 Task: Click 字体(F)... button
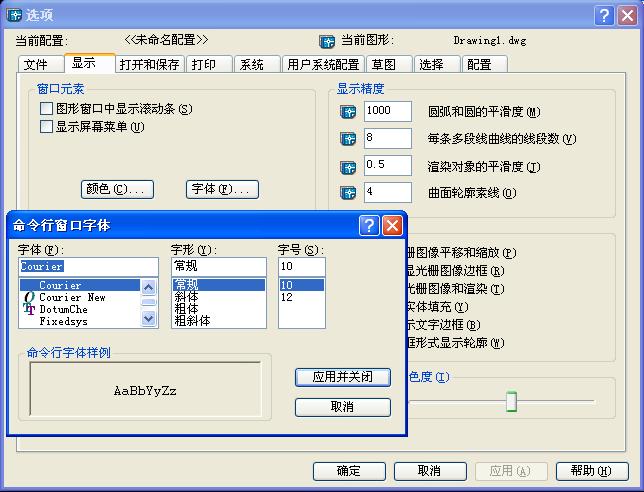pyautogui.click(x=222, y=189)
